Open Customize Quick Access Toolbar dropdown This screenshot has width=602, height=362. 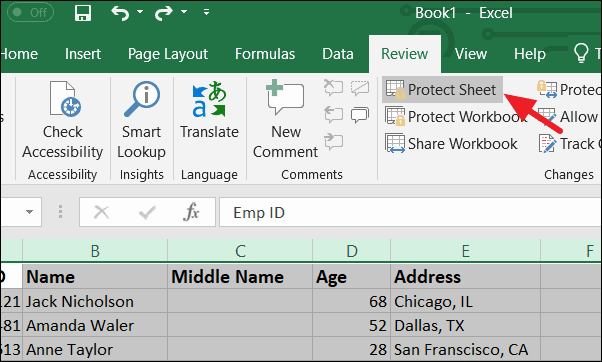(x=207, y=12)
